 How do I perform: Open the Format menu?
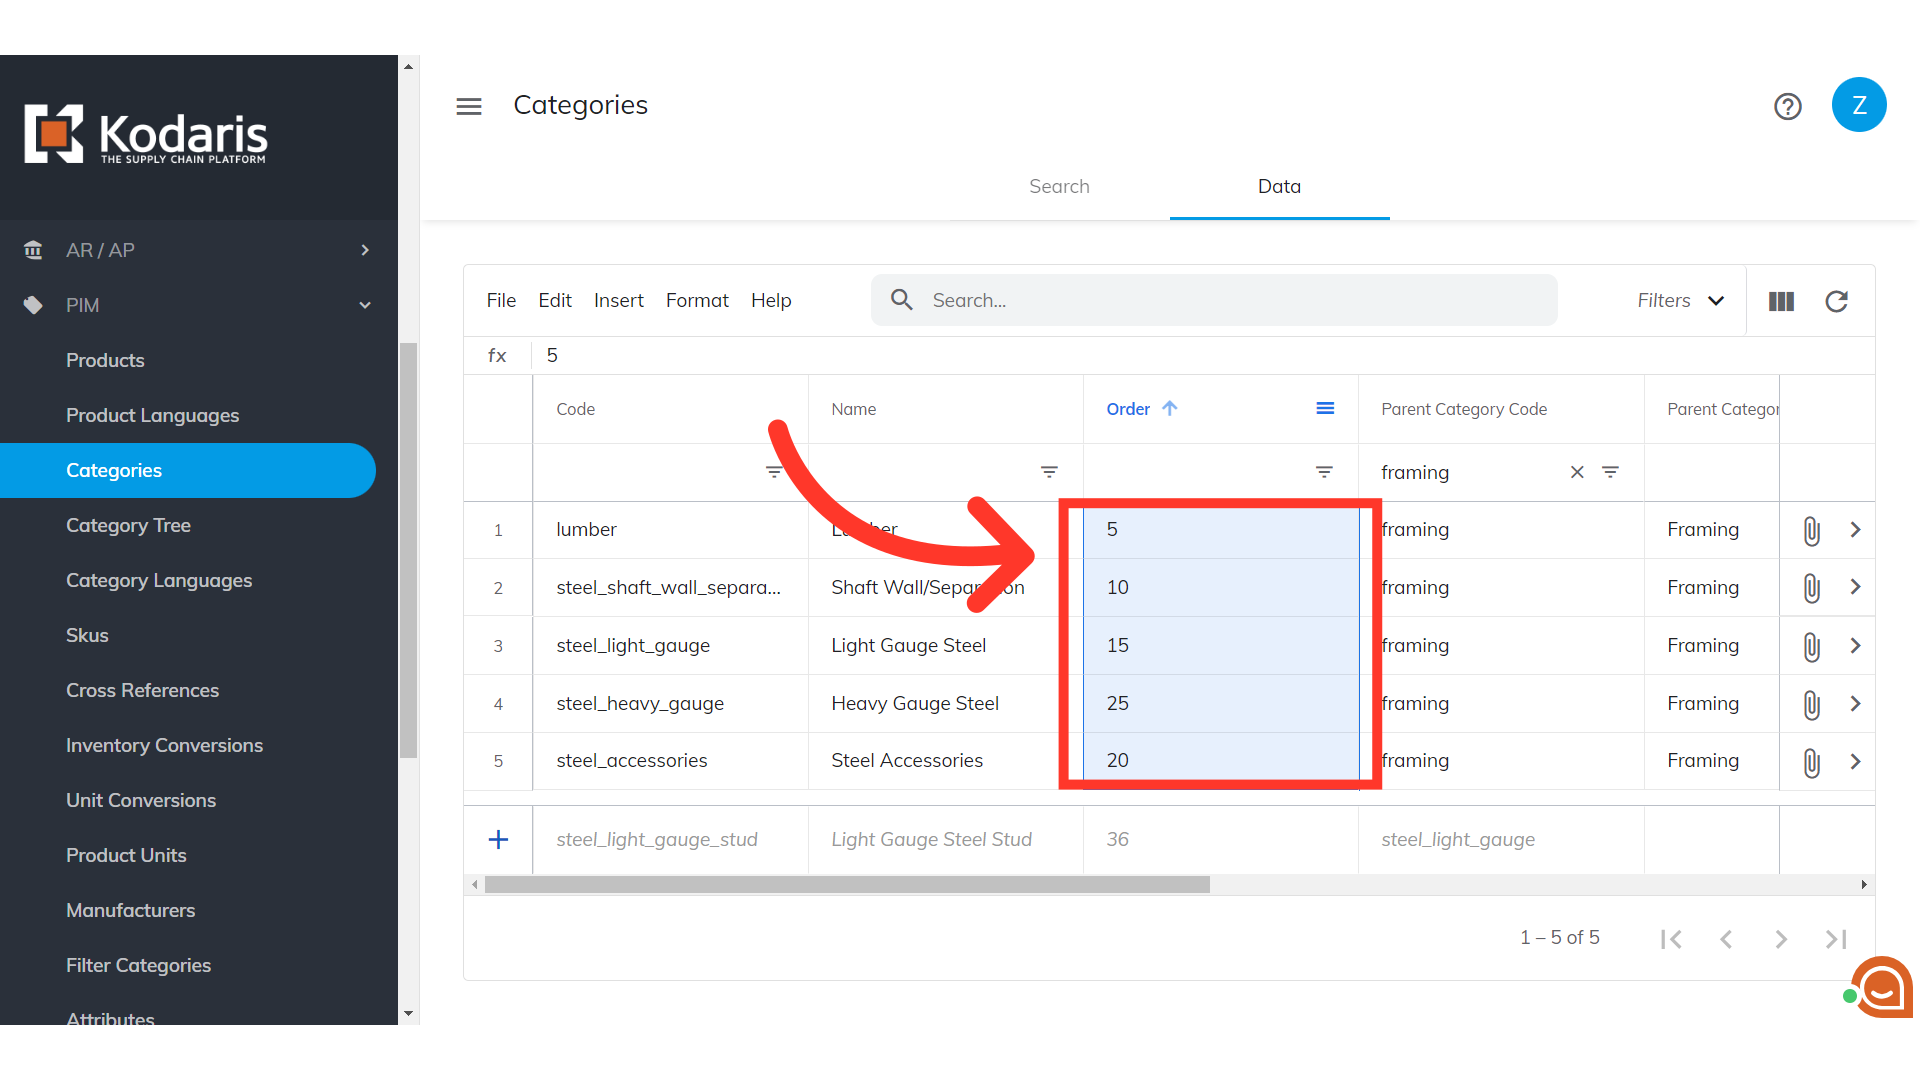pos(697,301)
